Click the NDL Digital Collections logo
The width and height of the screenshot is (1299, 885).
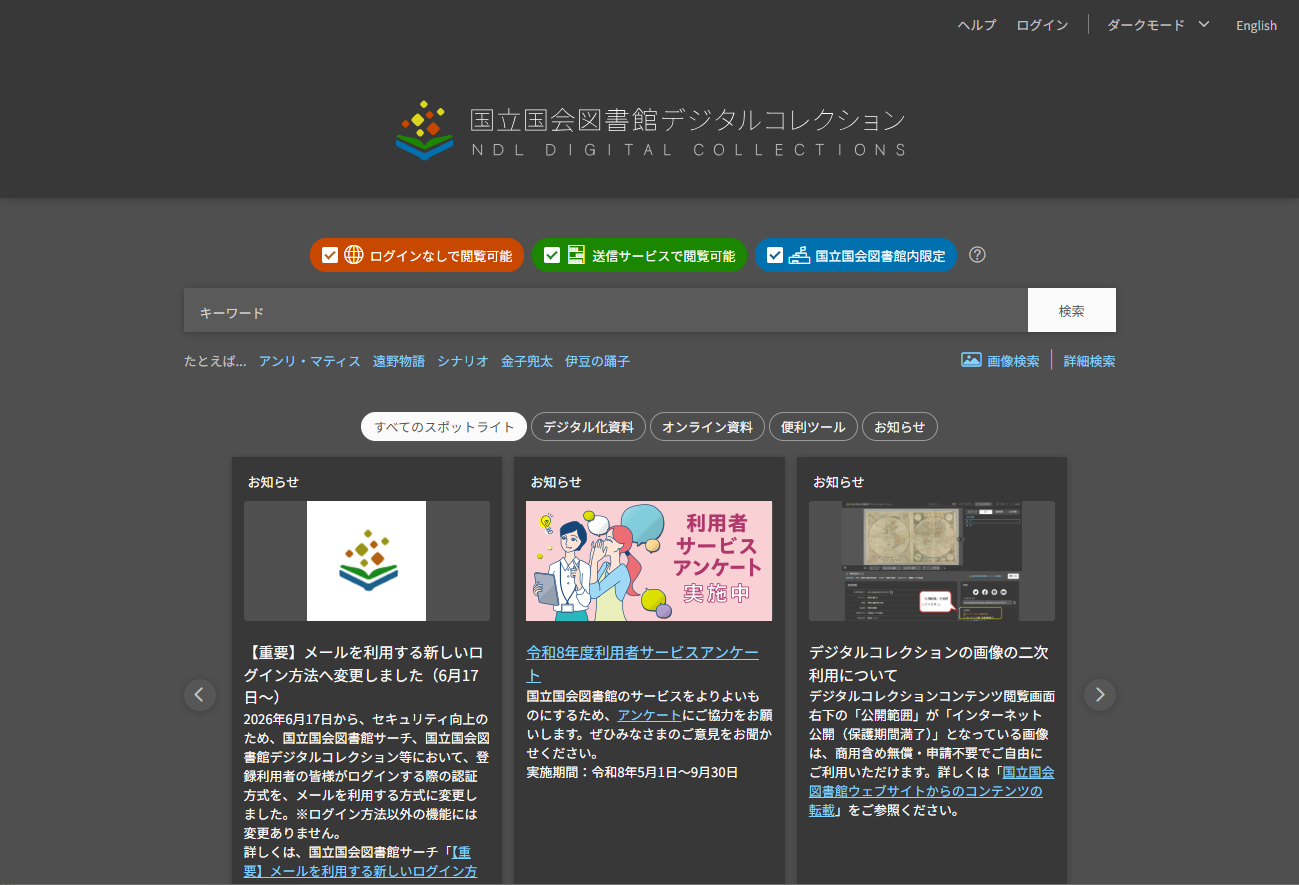(651, 130)
